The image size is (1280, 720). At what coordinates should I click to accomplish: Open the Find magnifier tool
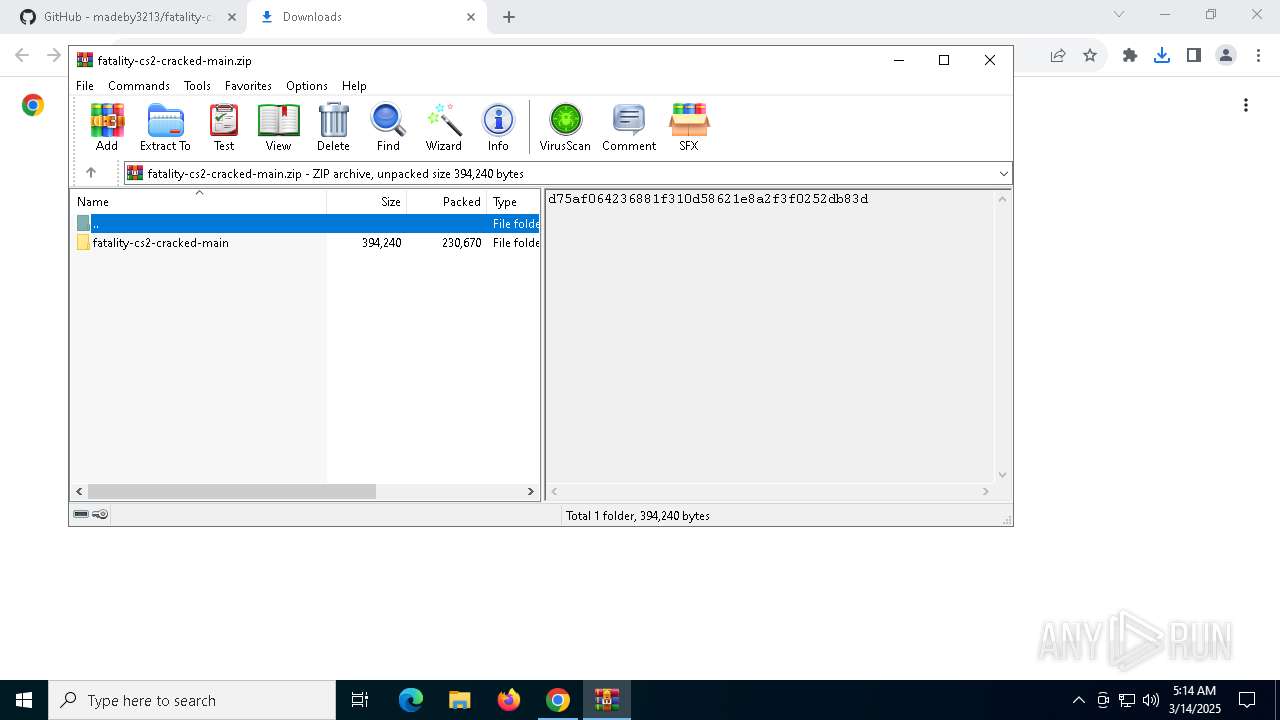click(388, 127)
